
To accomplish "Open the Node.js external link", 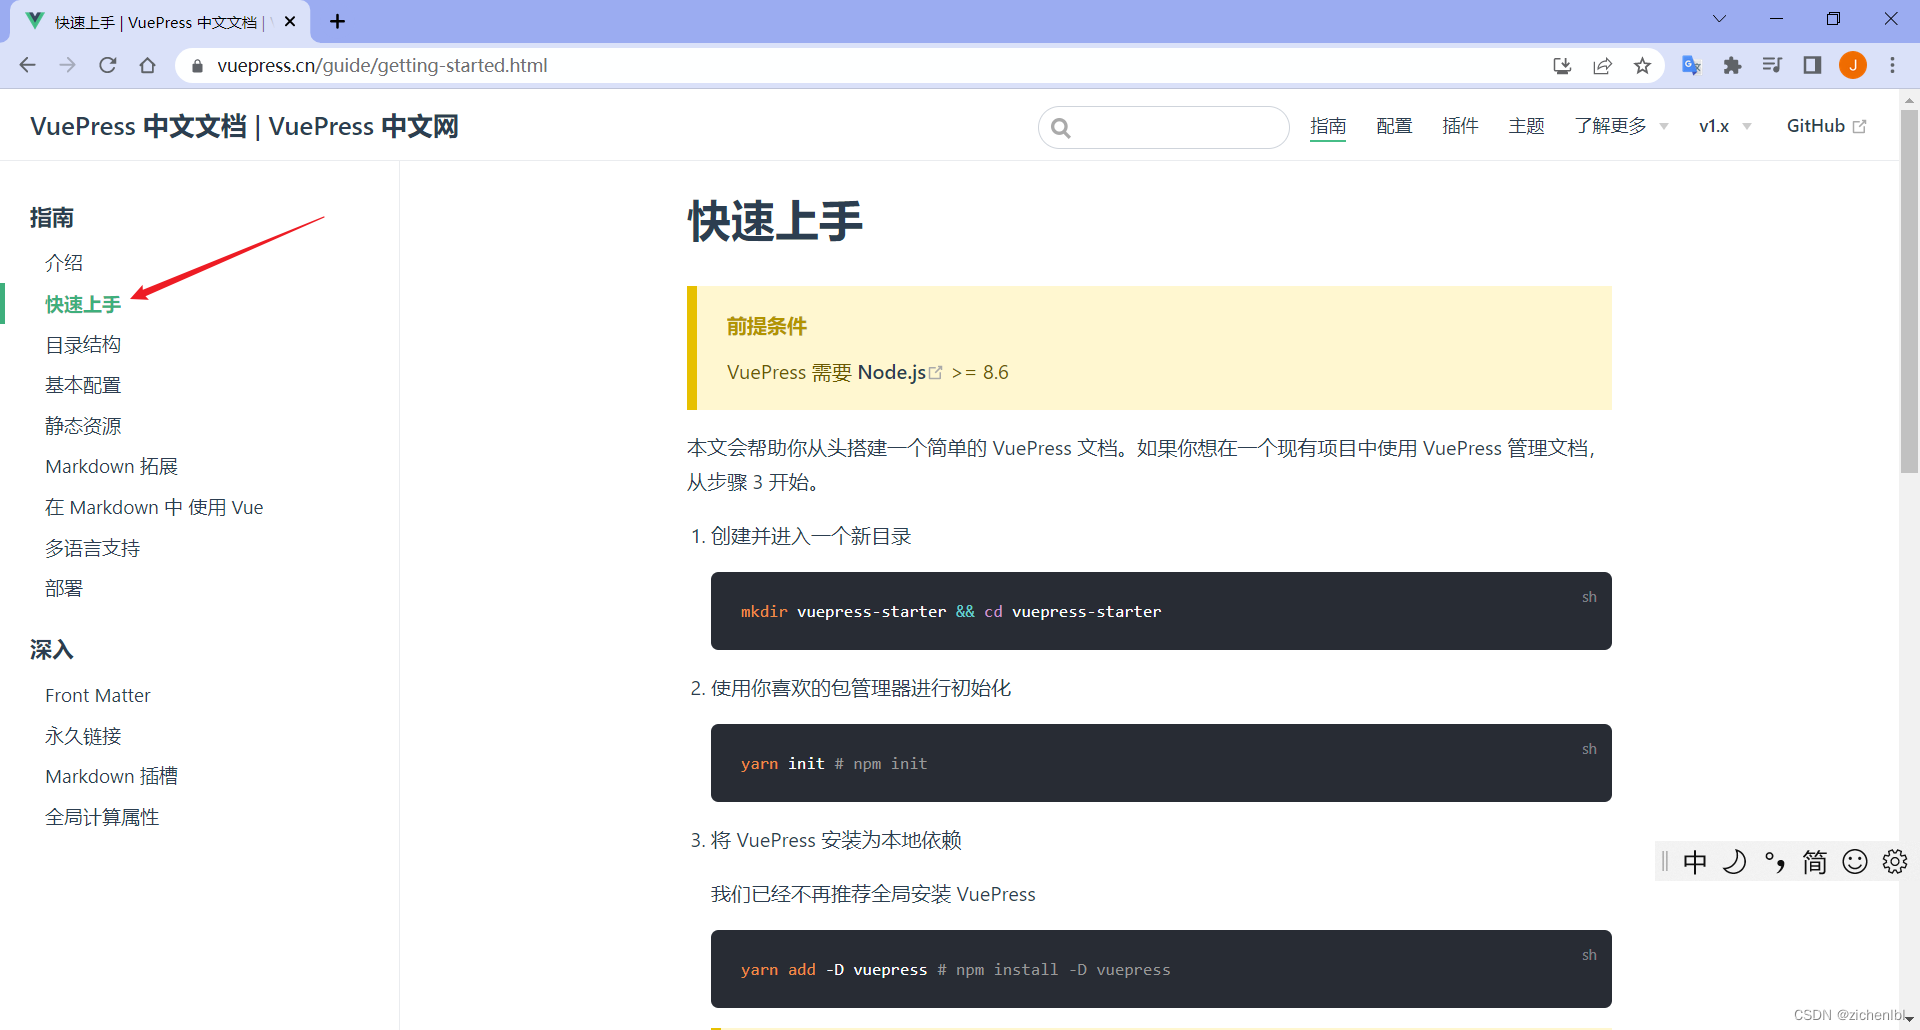I will coord(899,372).
